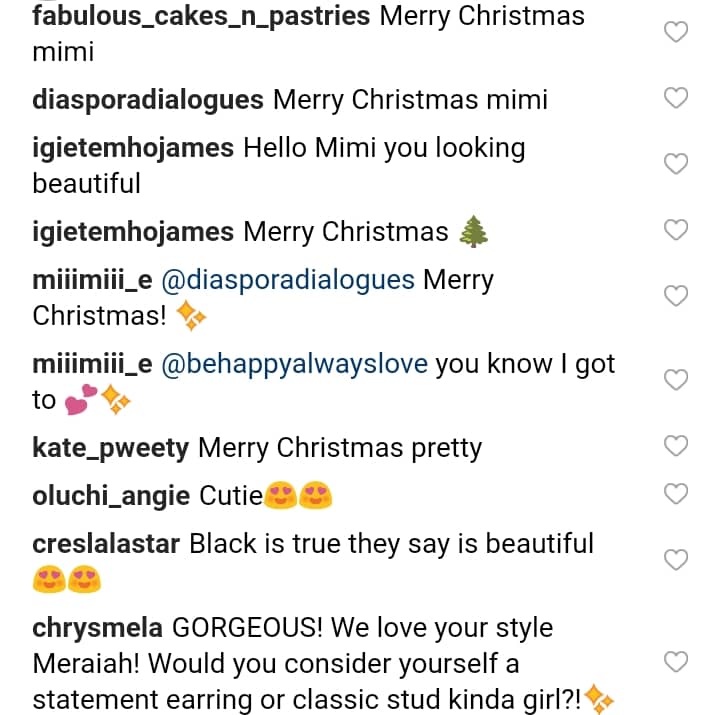
Task: Go to oluchi_angie's profile
Action: [111, 495]
